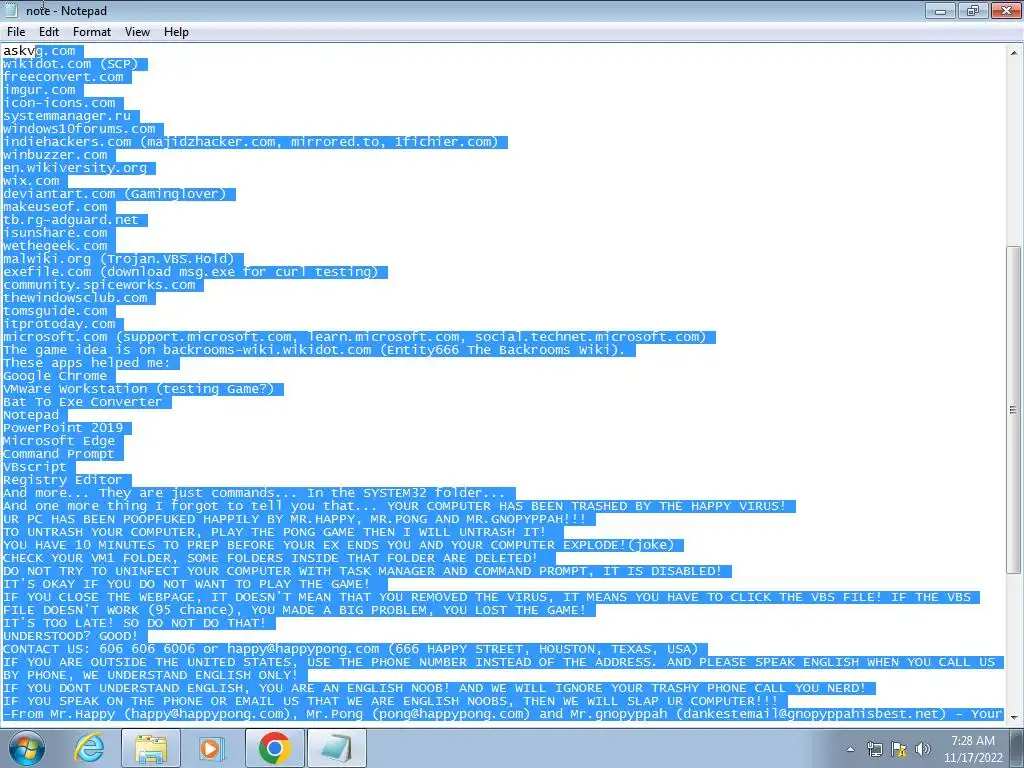
Task: Click the line 'wikidot.com (SCP)'
Action: coord(71,64)
